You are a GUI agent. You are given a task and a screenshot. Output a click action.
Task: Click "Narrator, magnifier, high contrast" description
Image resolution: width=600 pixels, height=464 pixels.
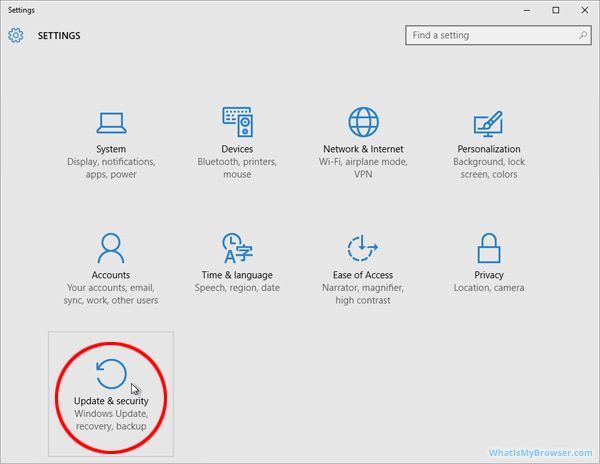[363, 294]
